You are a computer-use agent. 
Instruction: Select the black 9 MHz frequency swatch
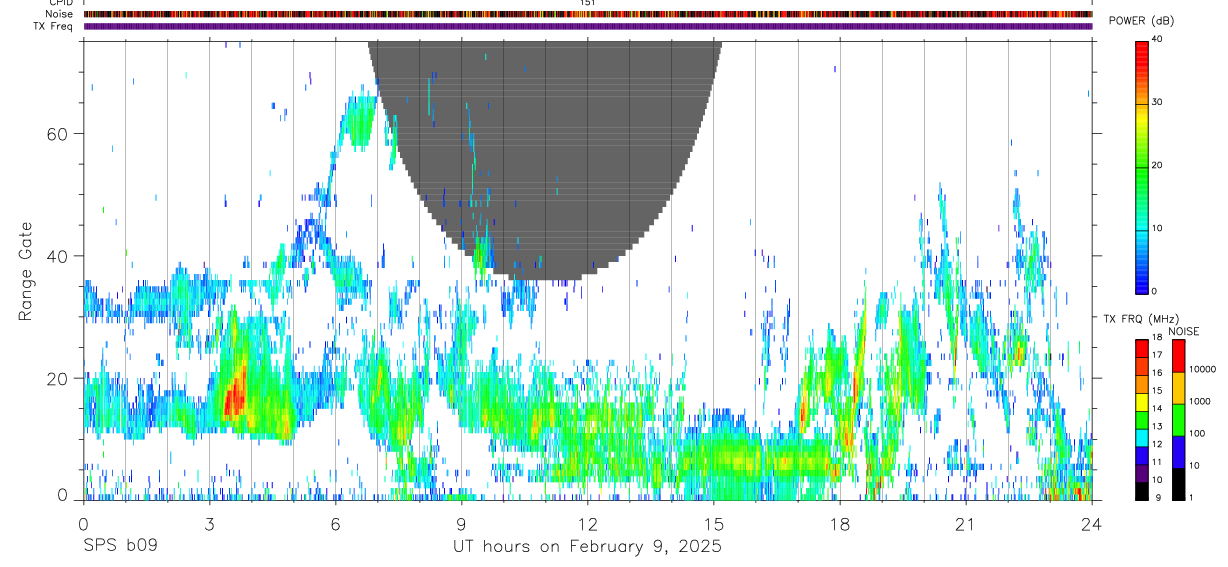[1141, 490]
